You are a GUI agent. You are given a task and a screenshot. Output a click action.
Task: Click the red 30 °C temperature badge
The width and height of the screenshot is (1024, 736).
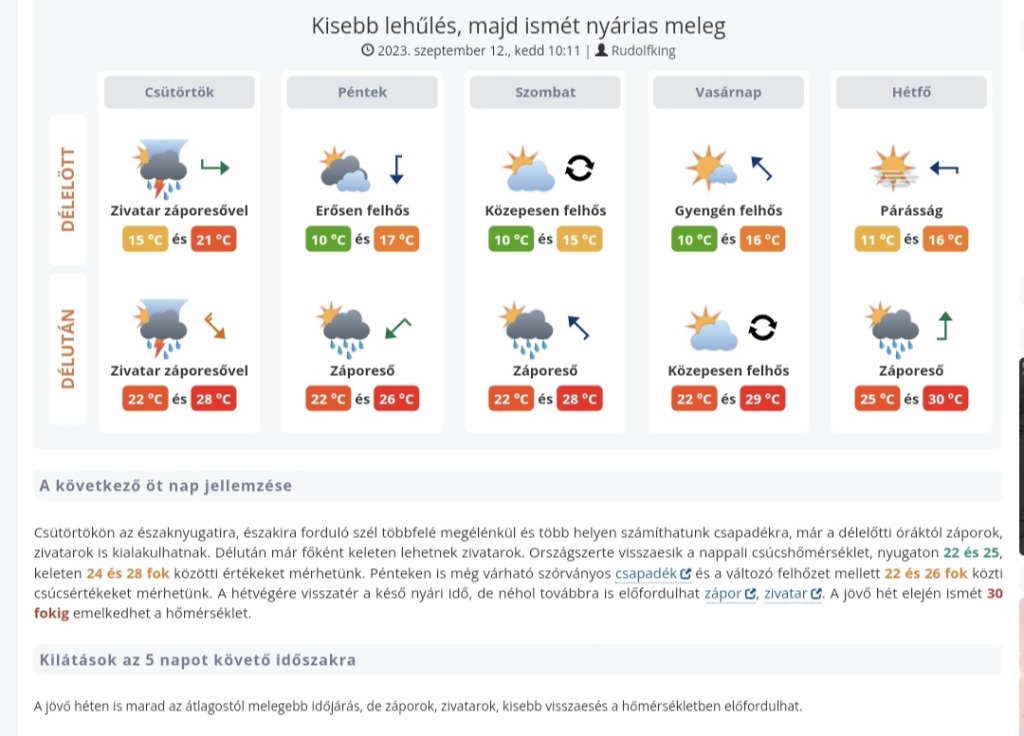pyautogui.click(x=945, y=398)
